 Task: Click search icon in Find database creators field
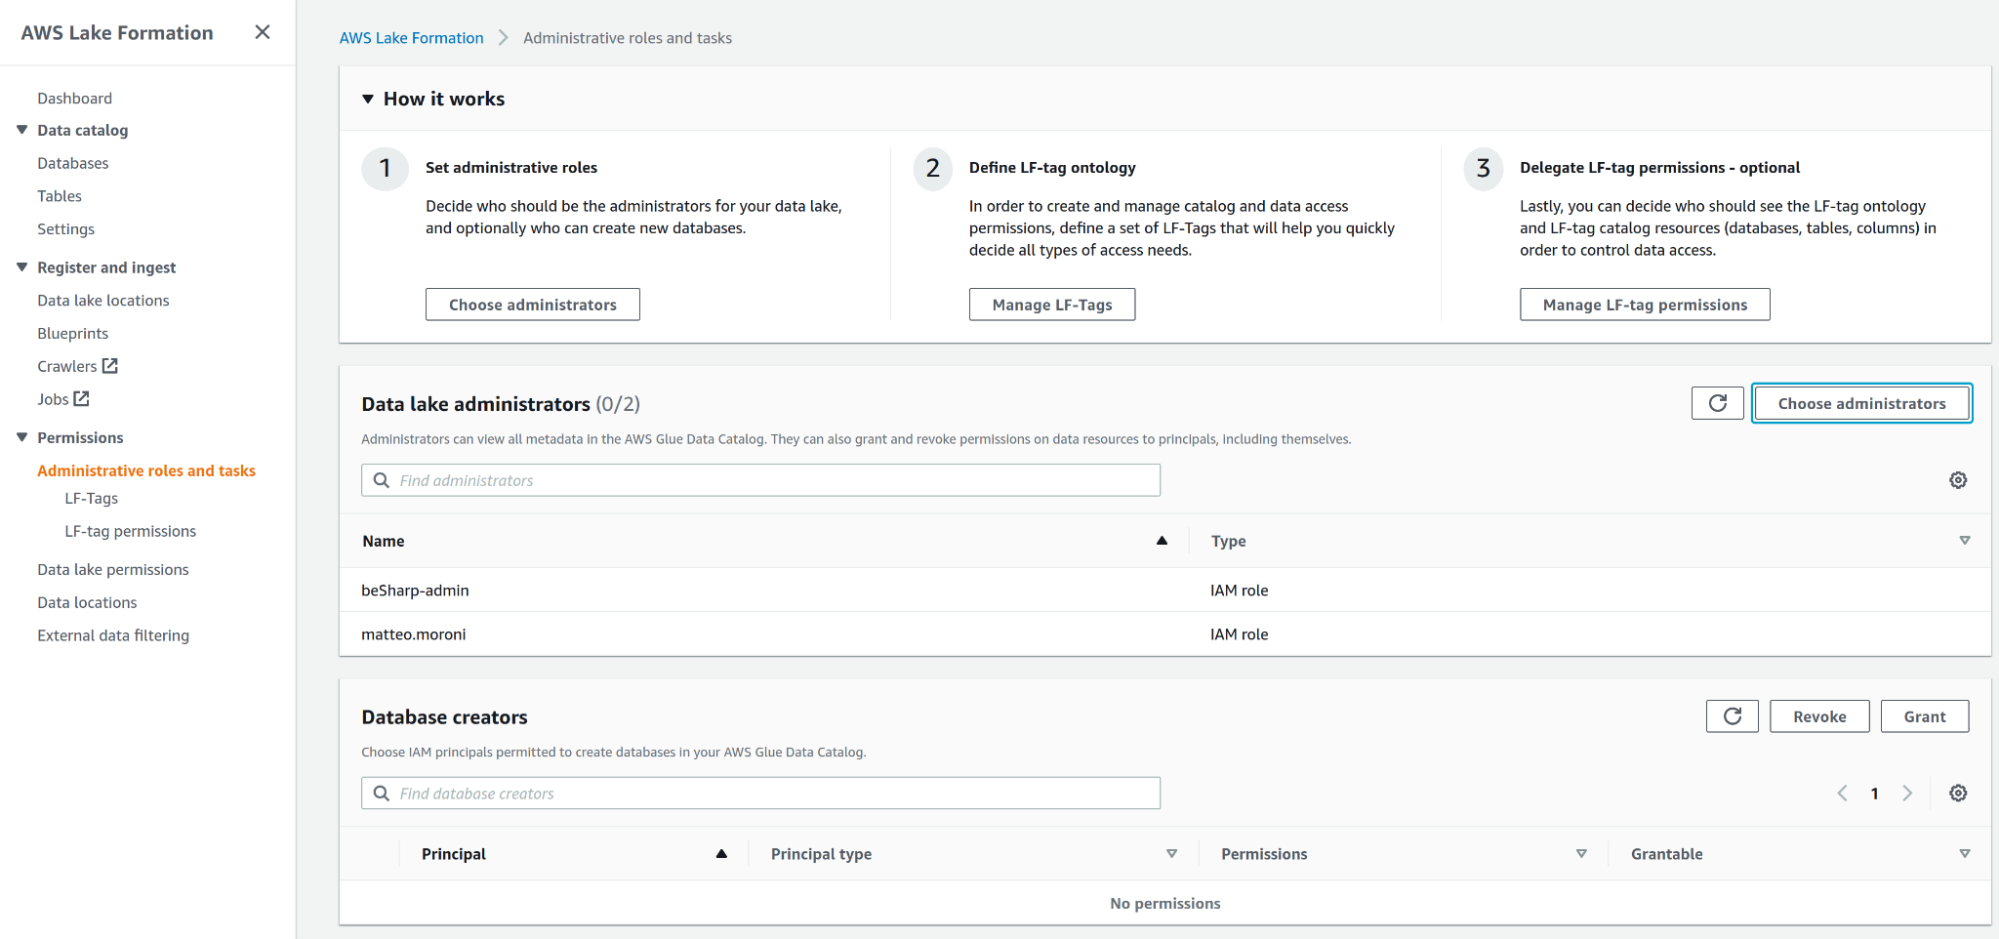[381, 793]
